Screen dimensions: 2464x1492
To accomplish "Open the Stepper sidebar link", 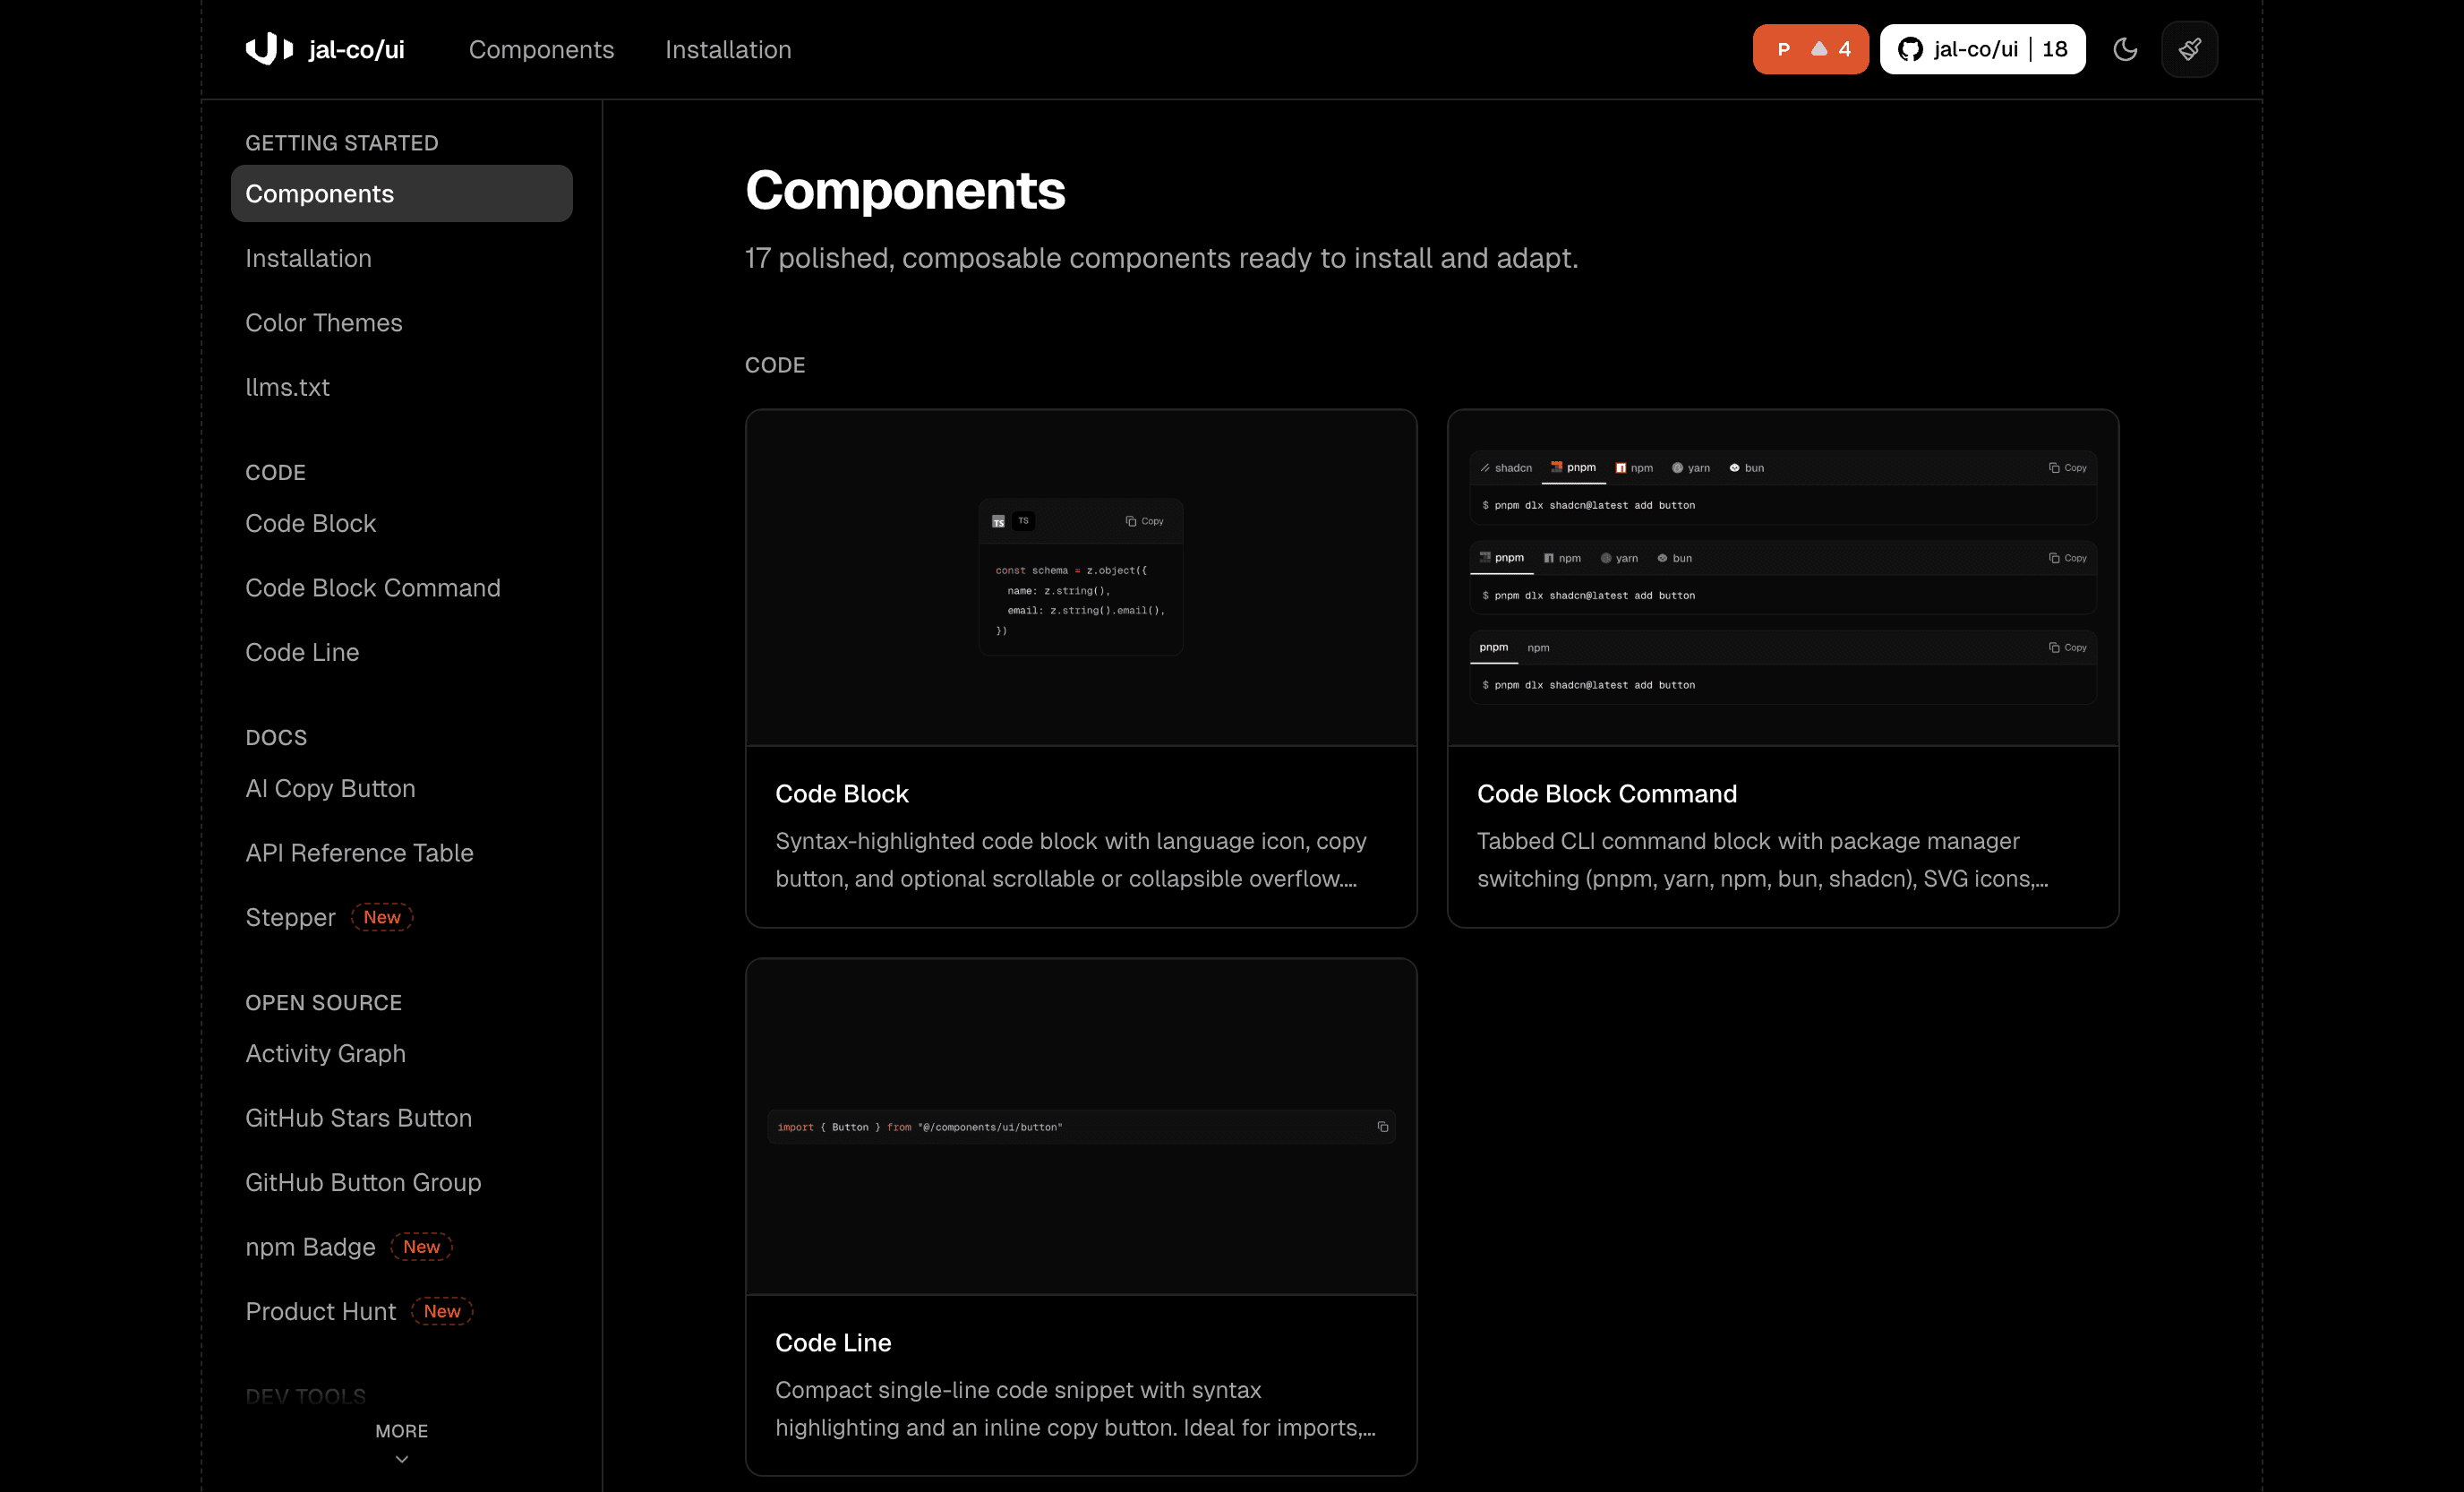I will click(x=290, y=917).
